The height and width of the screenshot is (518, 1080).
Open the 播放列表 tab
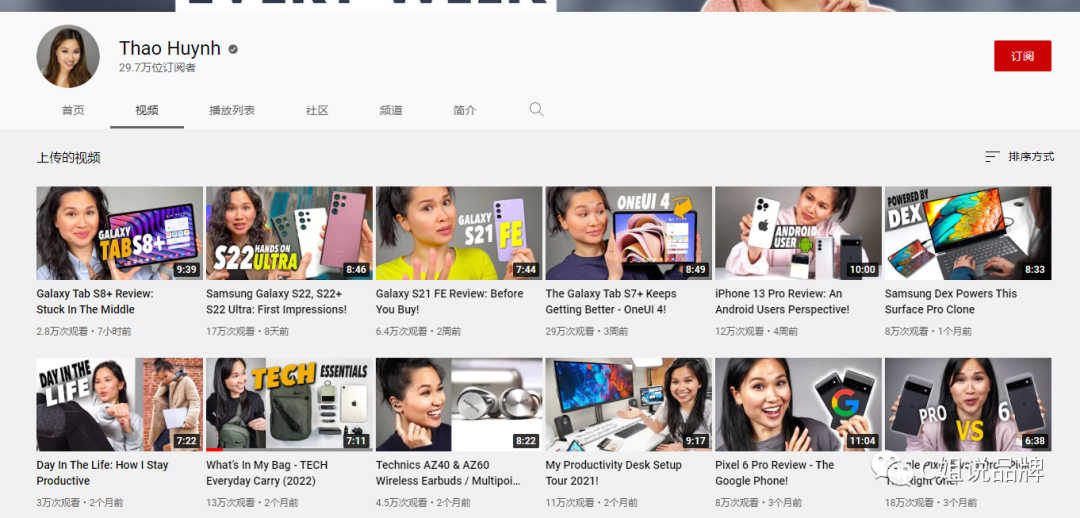(232, 110)
